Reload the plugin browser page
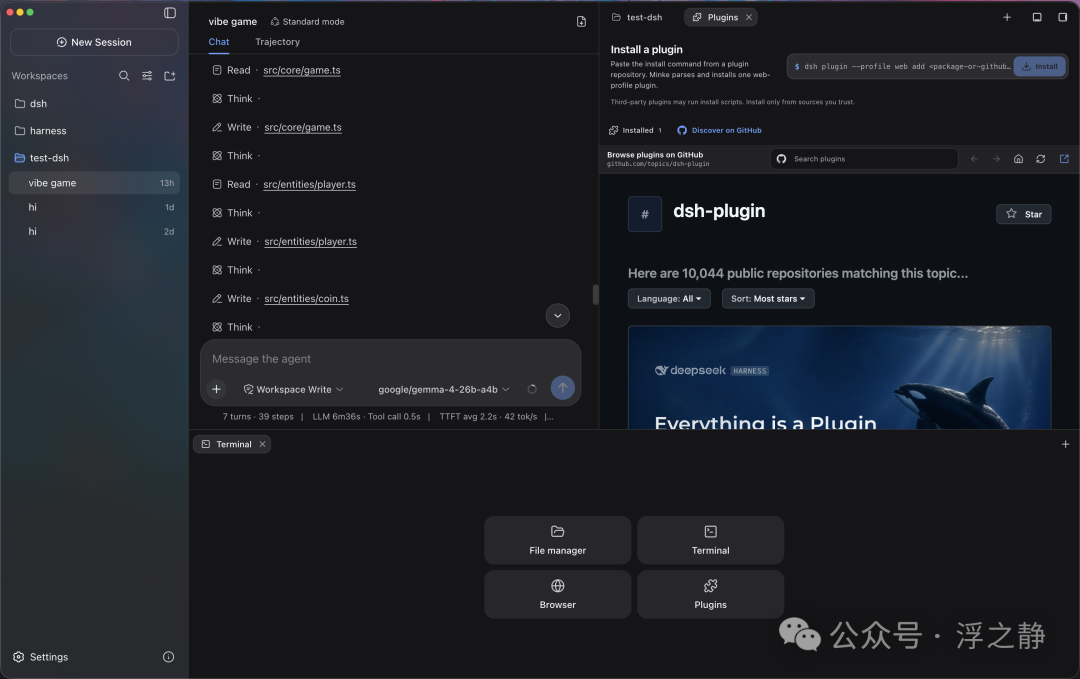This screenshot has width=1080, height=679. [x=1041, y=159]
